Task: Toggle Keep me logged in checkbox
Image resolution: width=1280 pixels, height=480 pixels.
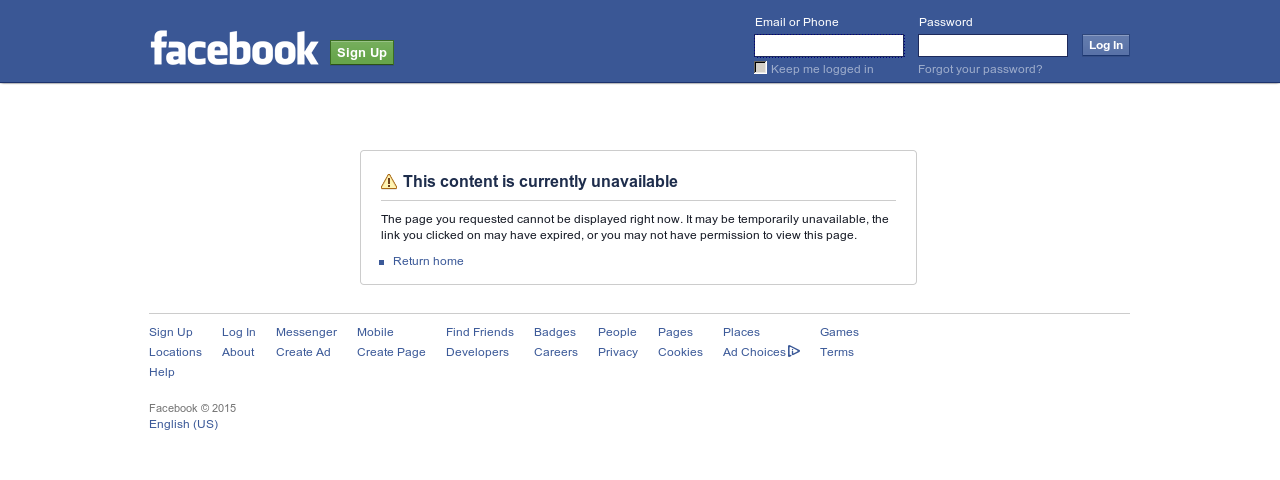Action: click(761, 68)
